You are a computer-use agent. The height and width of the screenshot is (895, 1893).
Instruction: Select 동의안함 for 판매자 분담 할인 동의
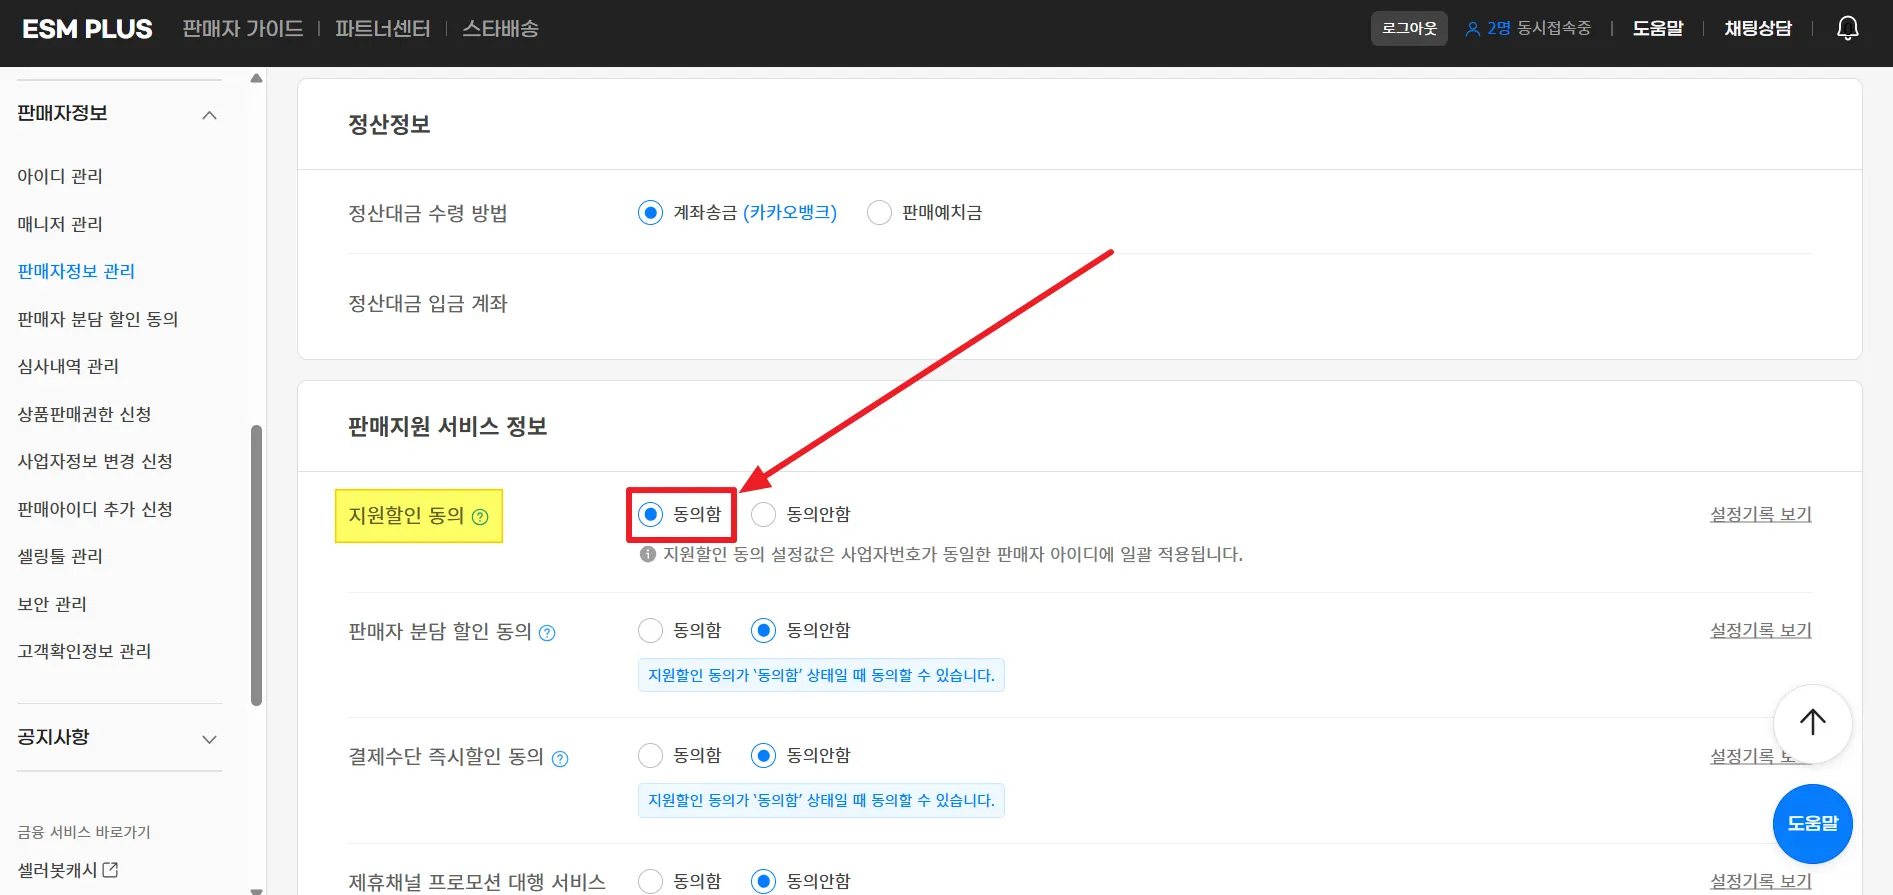pyautogui.click(x=763, y=630)
